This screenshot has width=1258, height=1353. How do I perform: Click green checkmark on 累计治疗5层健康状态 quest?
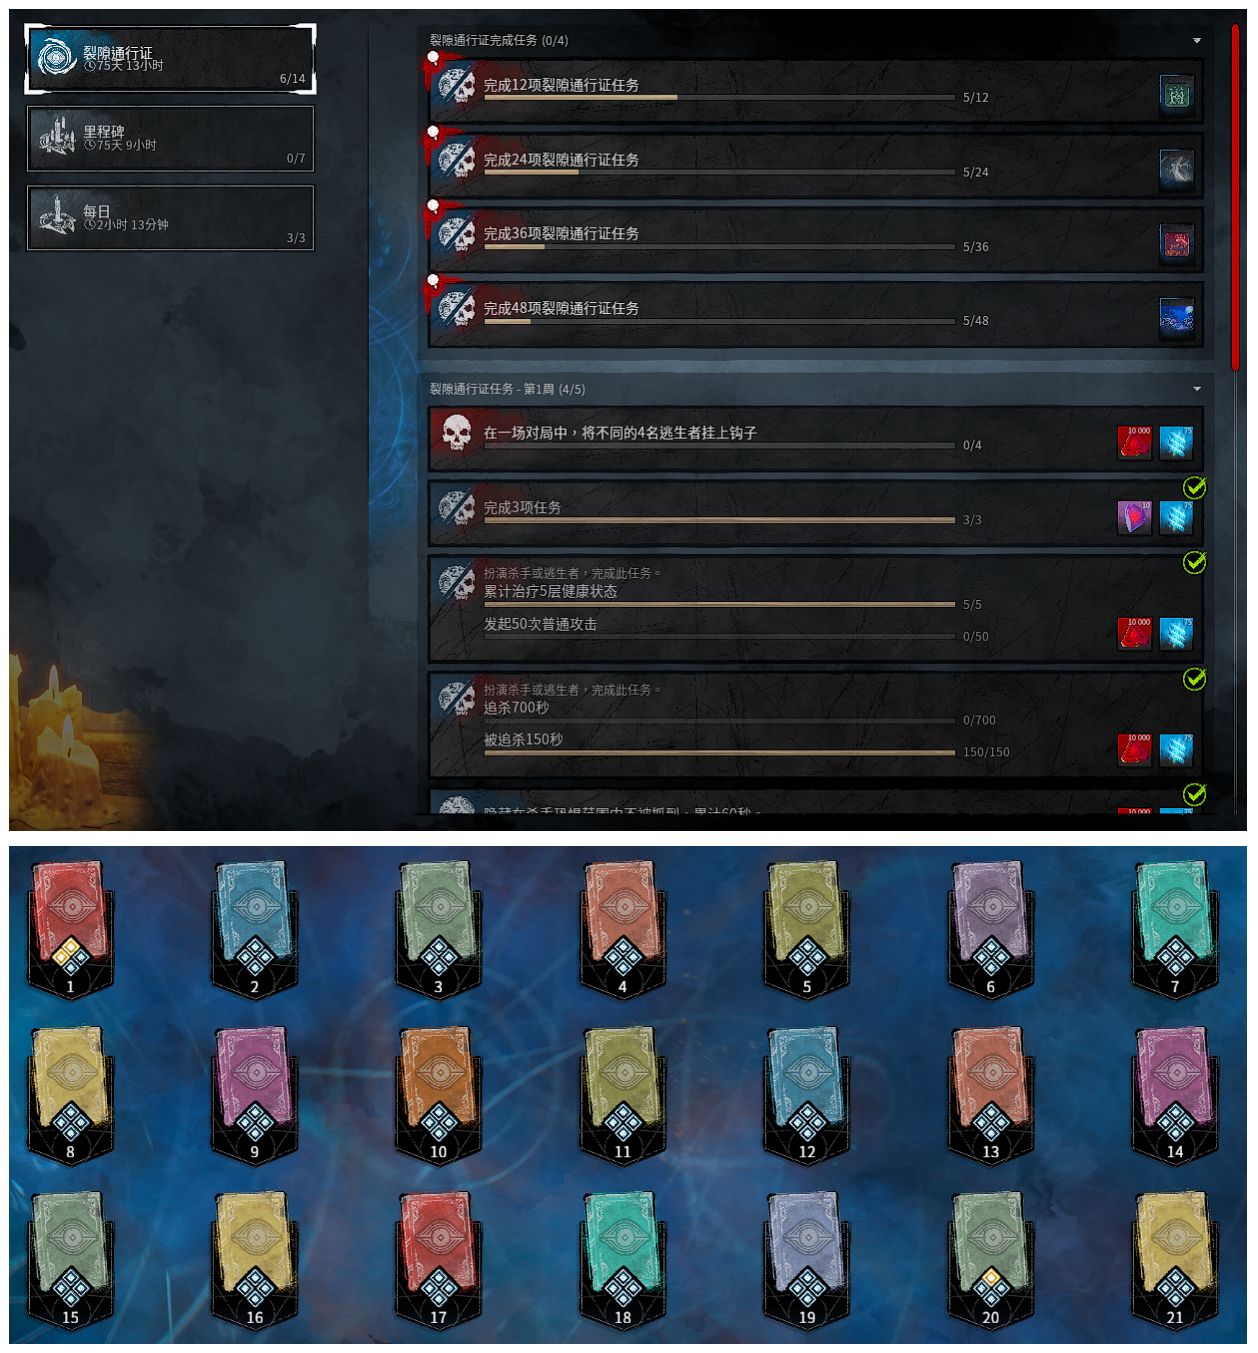[1194, 562]
